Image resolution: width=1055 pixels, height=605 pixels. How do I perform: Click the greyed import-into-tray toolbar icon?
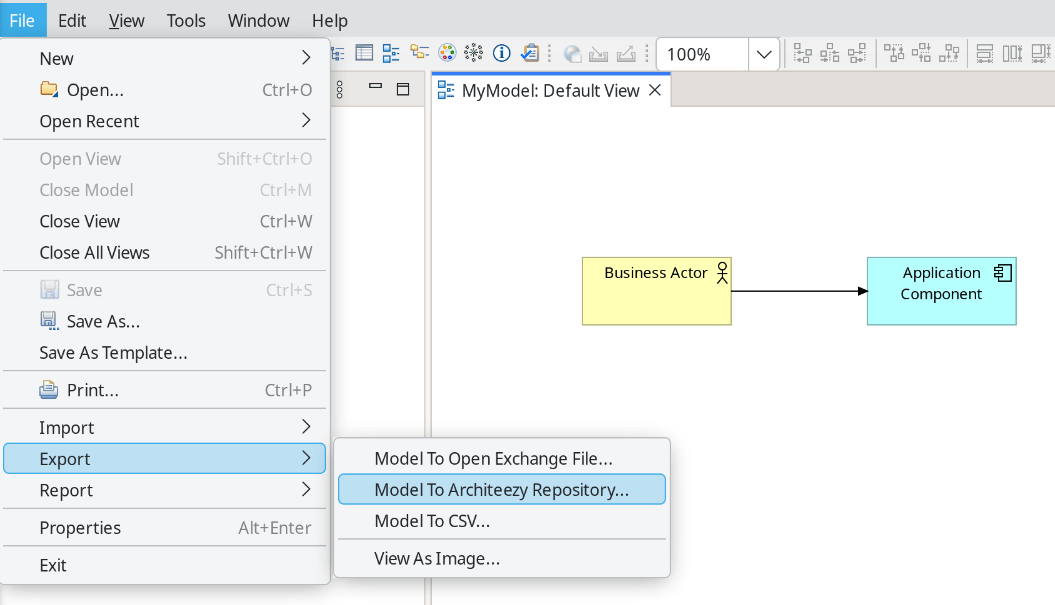click(598, 54)
